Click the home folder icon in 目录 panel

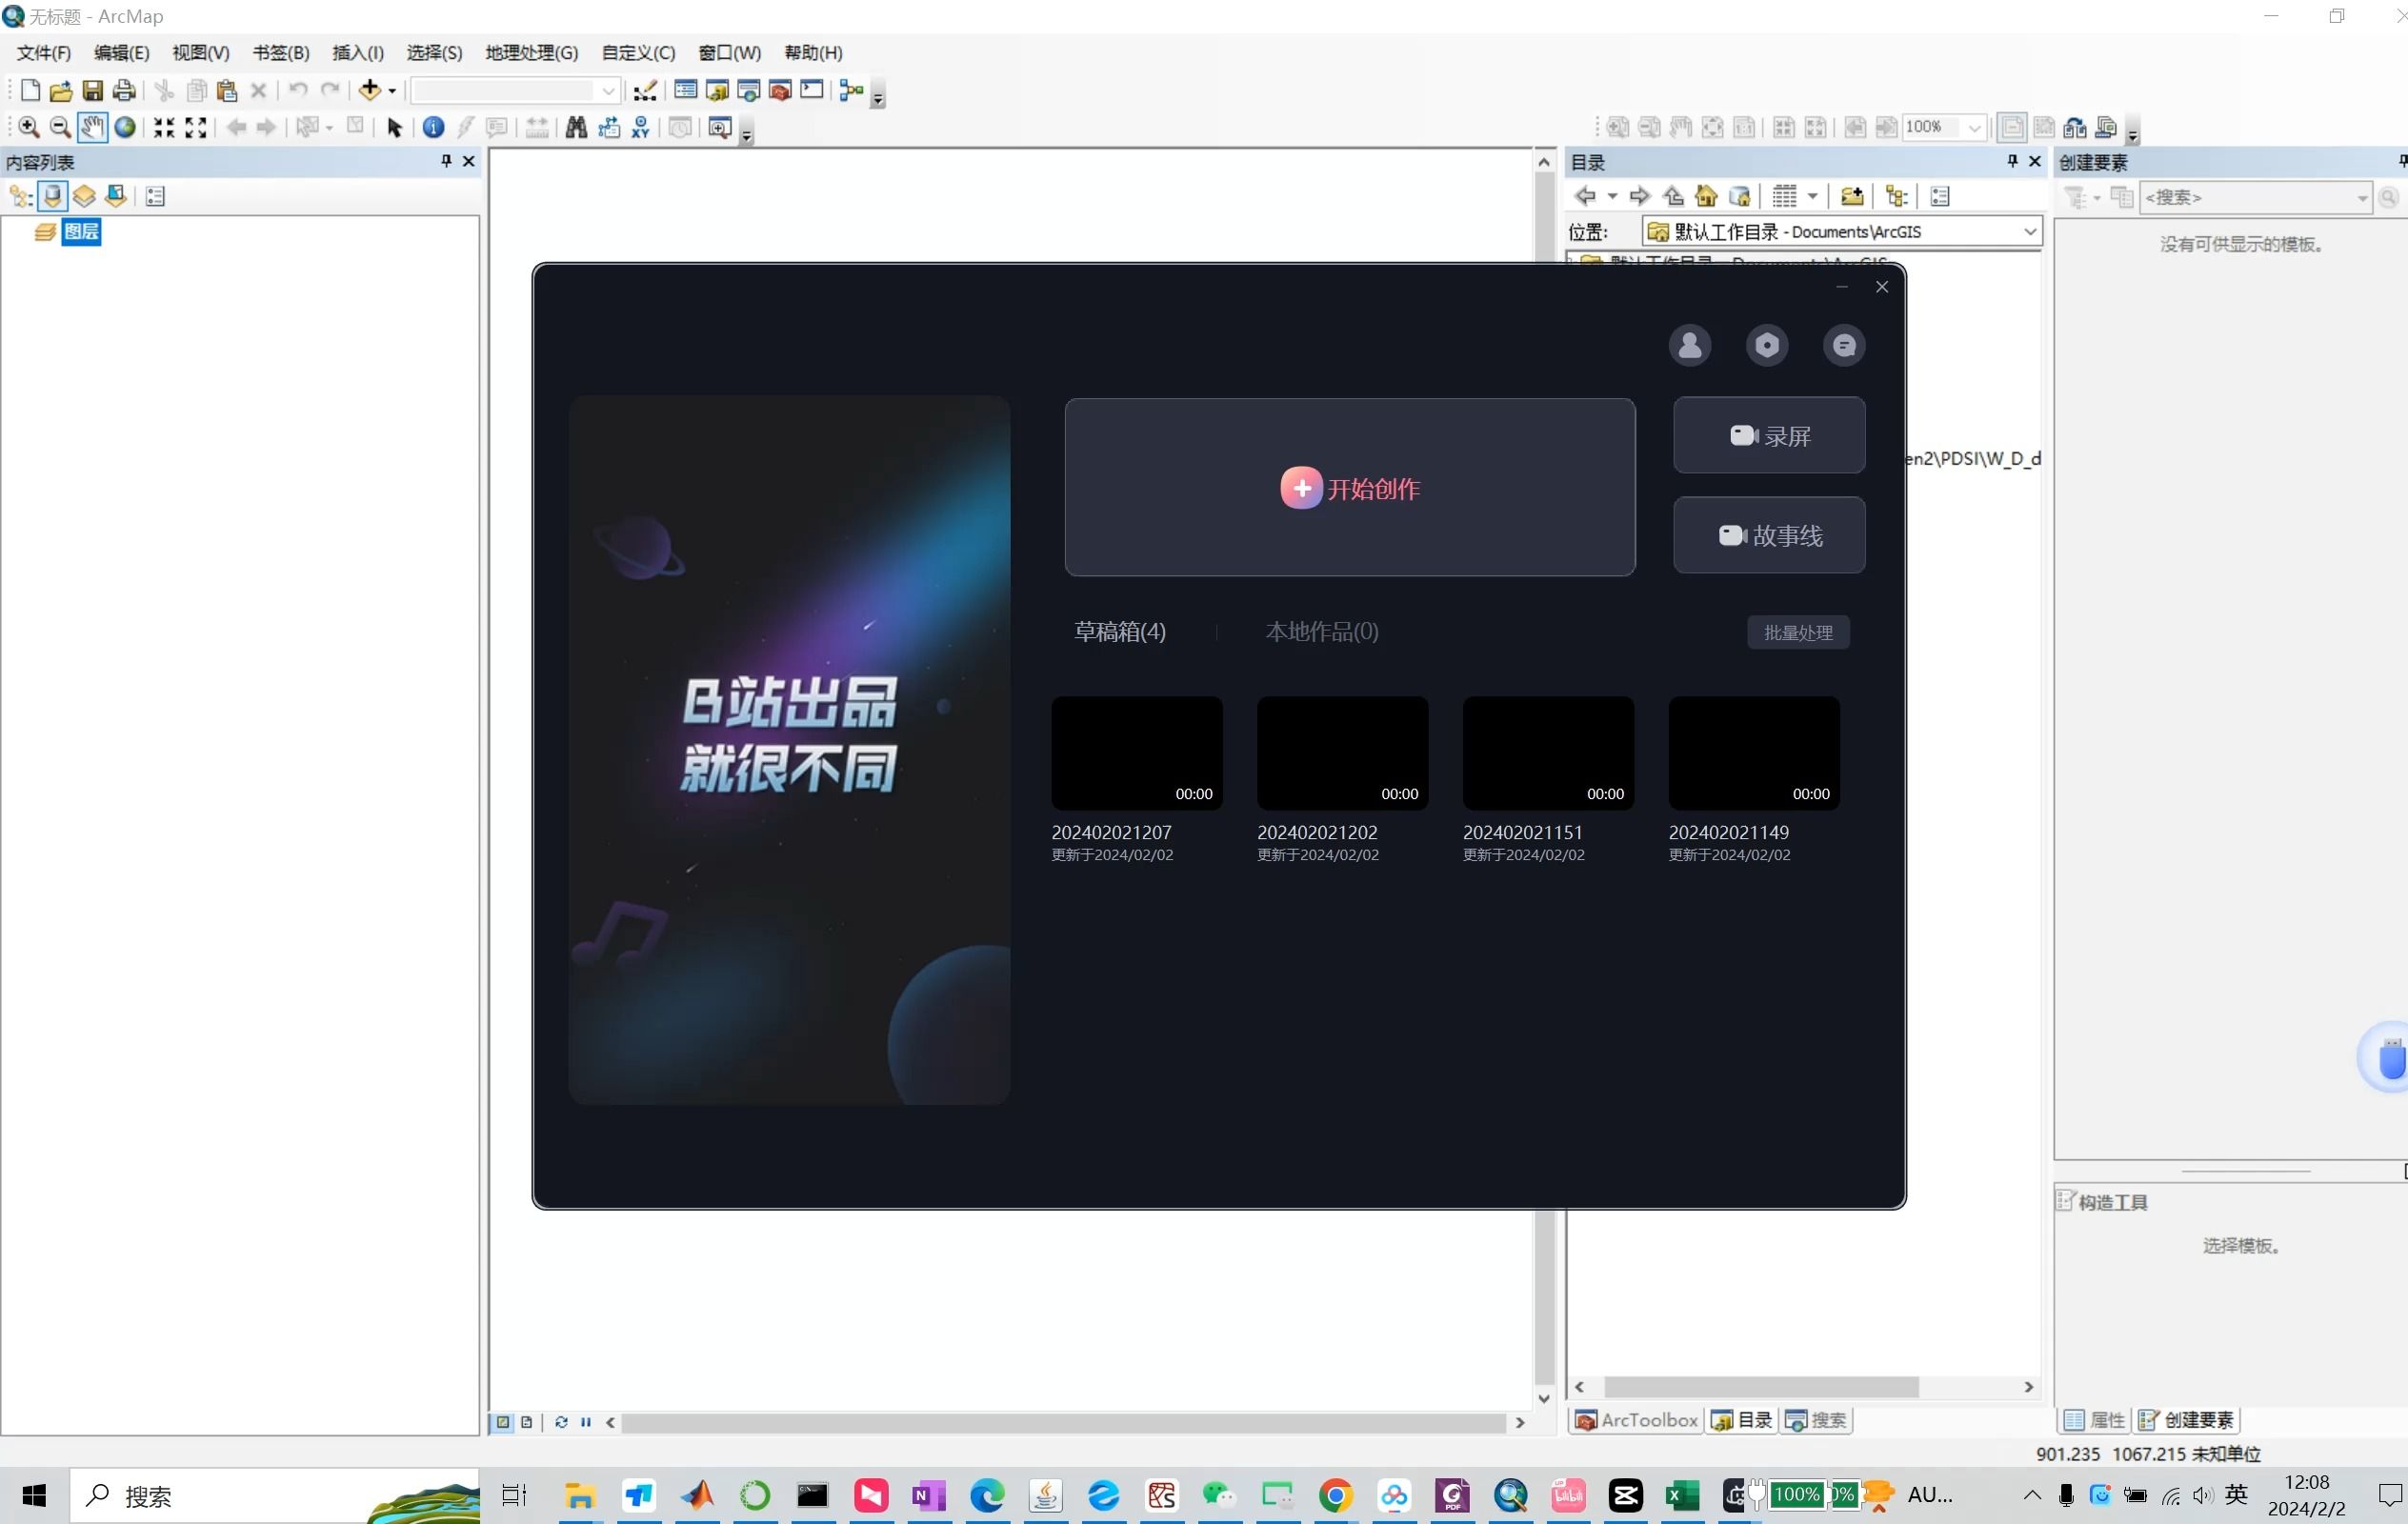1706,196
